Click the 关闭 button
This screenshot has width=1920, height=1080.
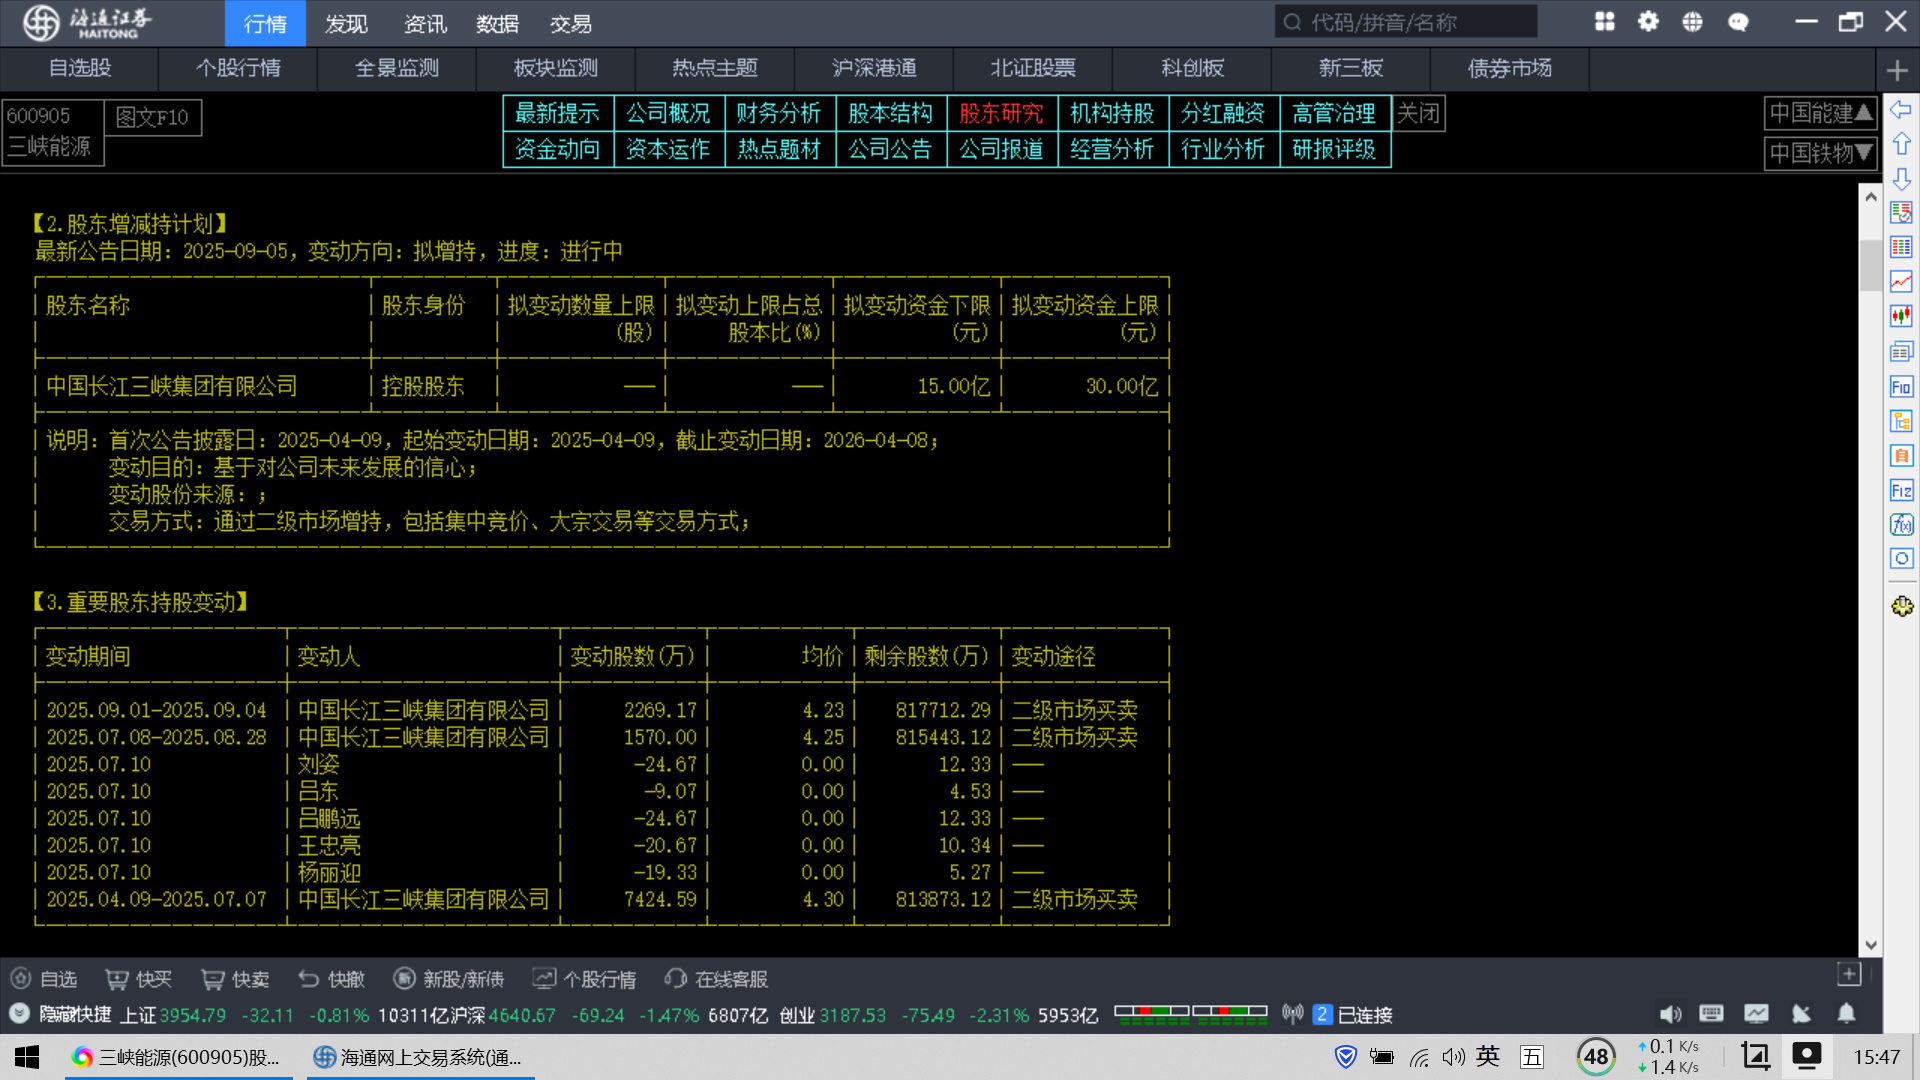pyautogui.click(x=1418, y=114)
